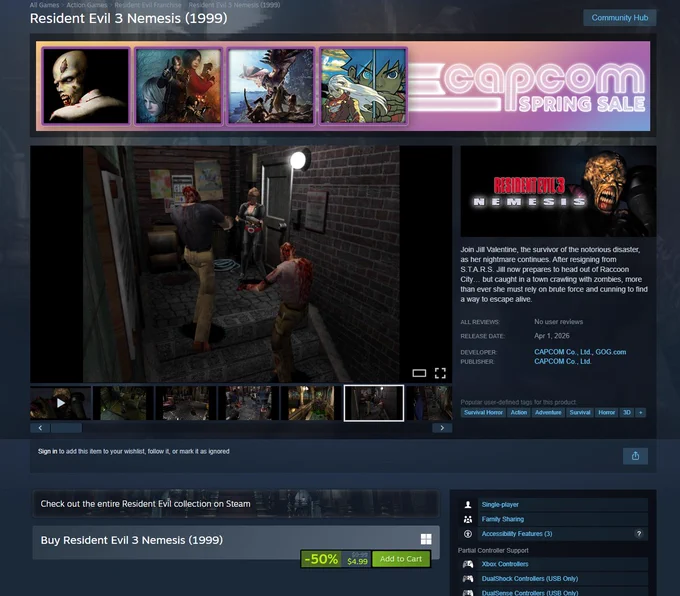
Task: Select the Adventure tag
Action: 548,413
